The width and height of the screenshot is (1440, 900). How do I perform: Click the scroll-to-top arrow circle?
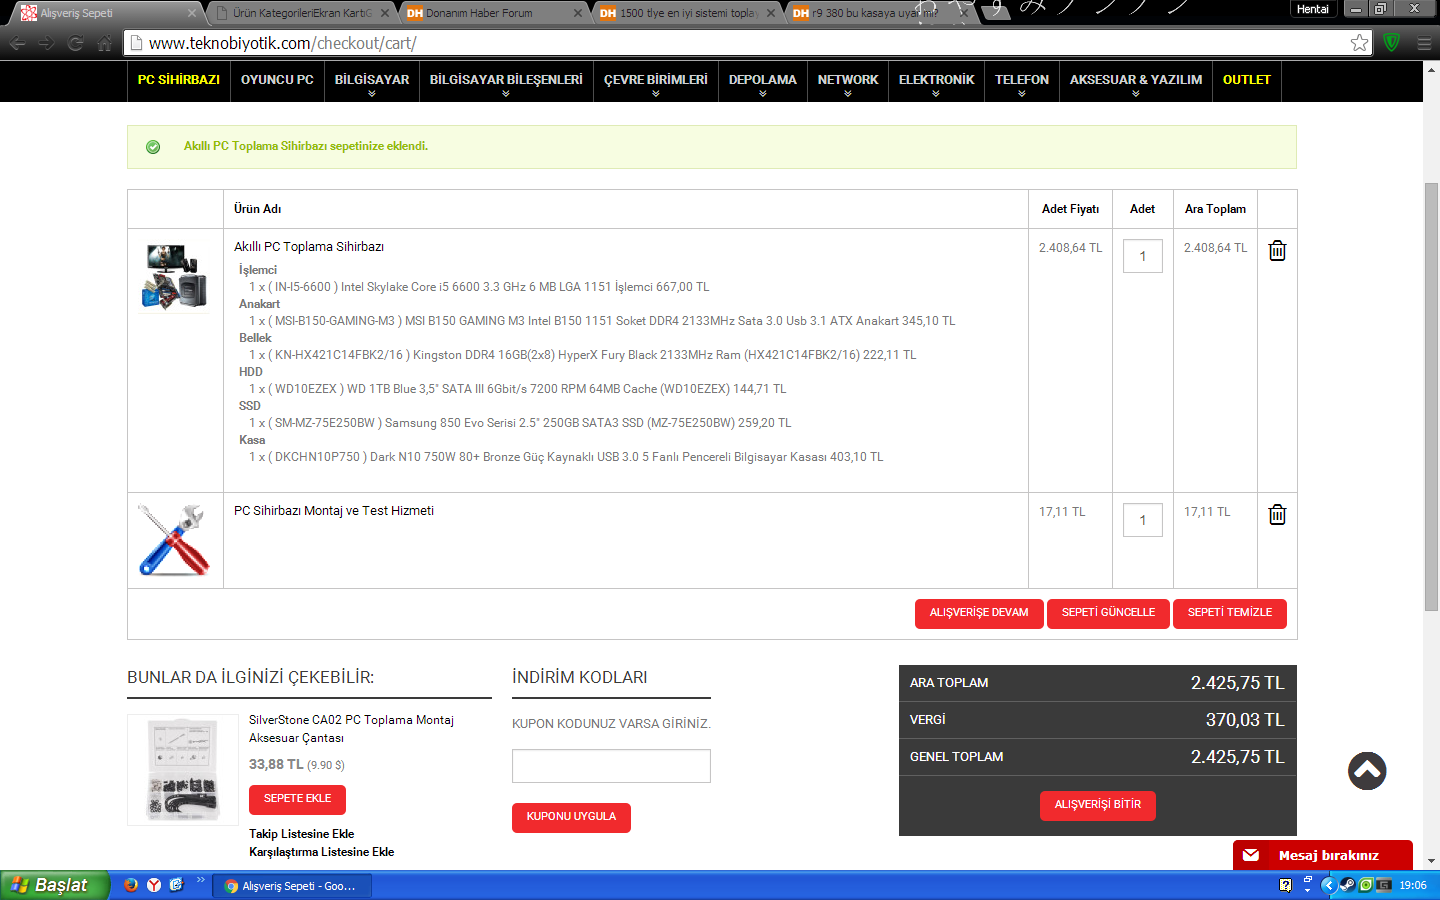[1367, 771]
